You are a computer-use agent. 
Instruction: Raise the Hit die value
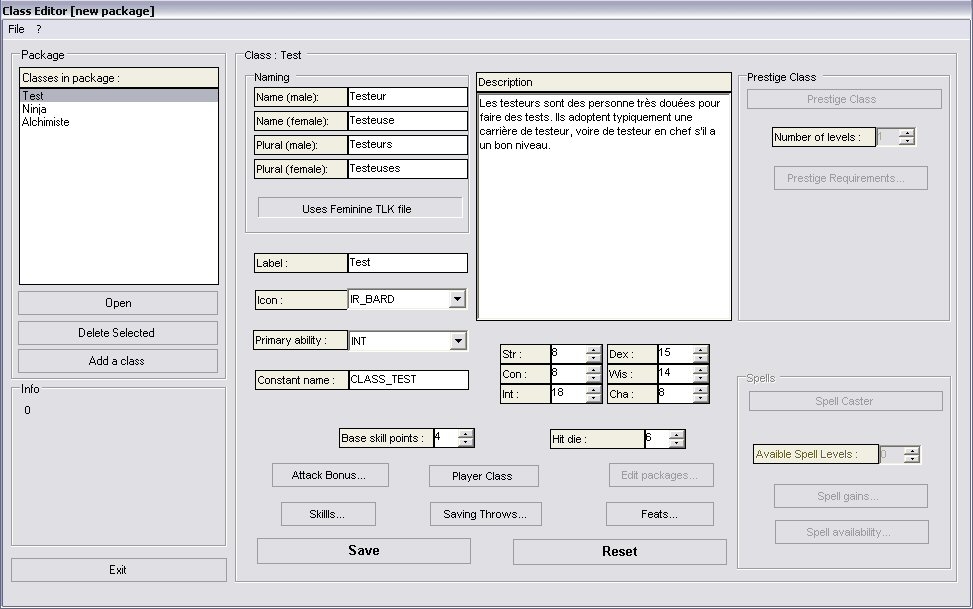677,434
